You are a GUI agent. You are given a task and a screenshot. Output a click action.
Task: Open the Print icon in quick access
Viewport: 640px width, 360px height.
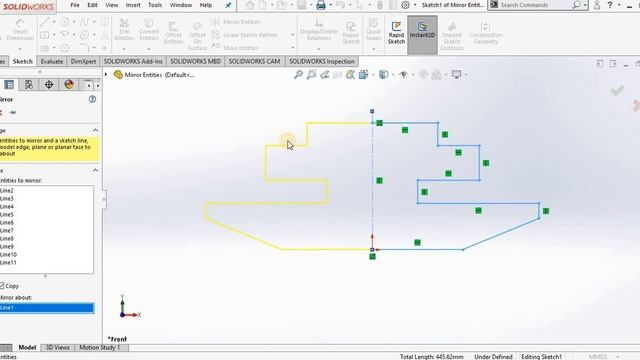tap(321, 5)
